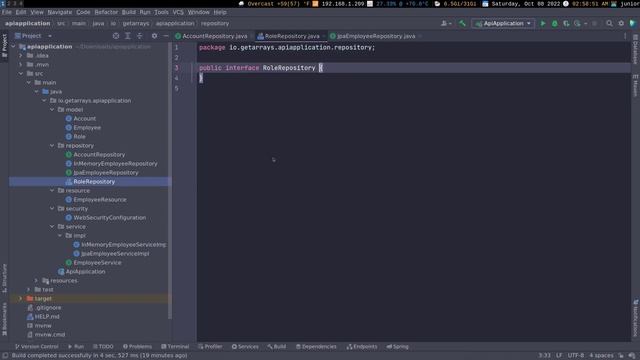
Task: Open Search Everywhere magnifier icon
Action: (x=609, y=24)
